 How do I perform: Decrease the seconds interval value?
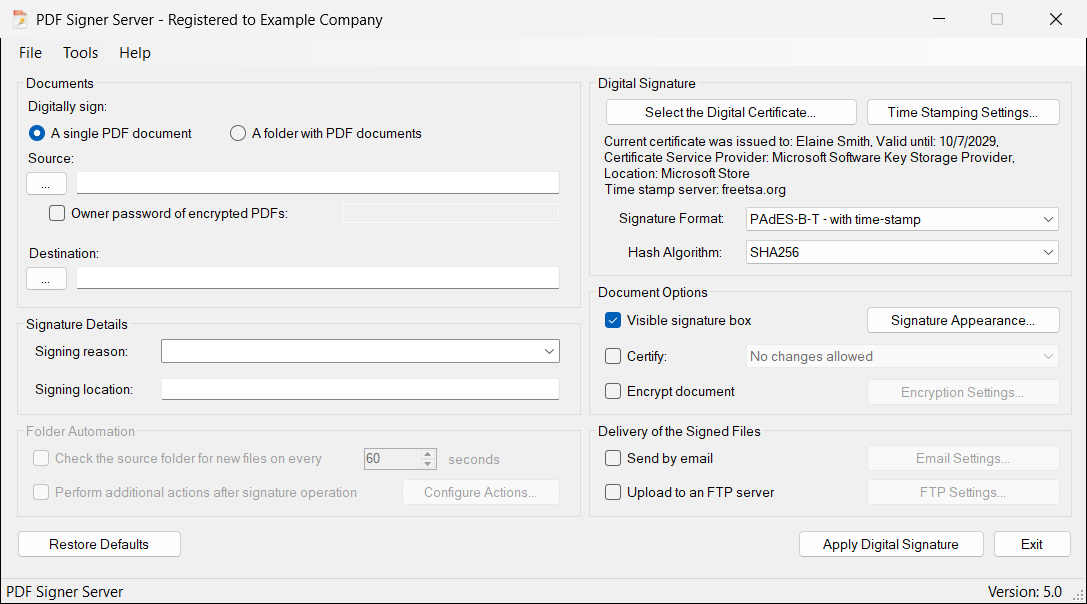pos(428,464)
